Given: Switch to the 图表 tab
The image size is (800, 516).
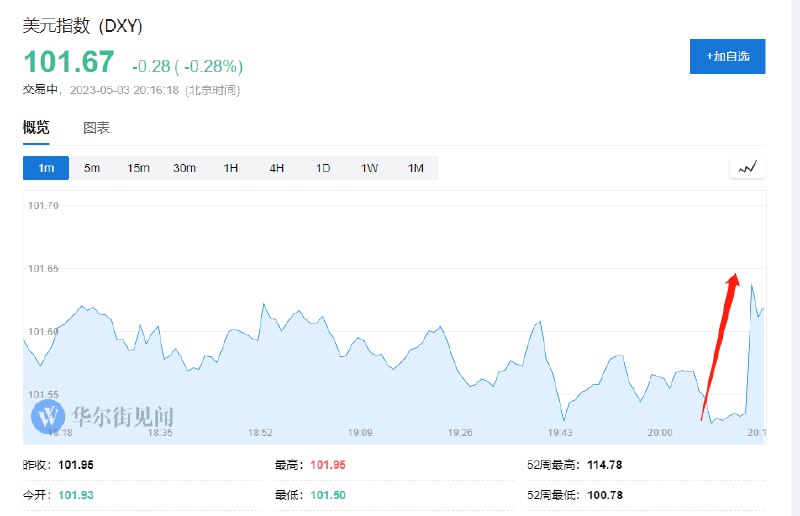Looking at the screenshot, I should (96, 128).
